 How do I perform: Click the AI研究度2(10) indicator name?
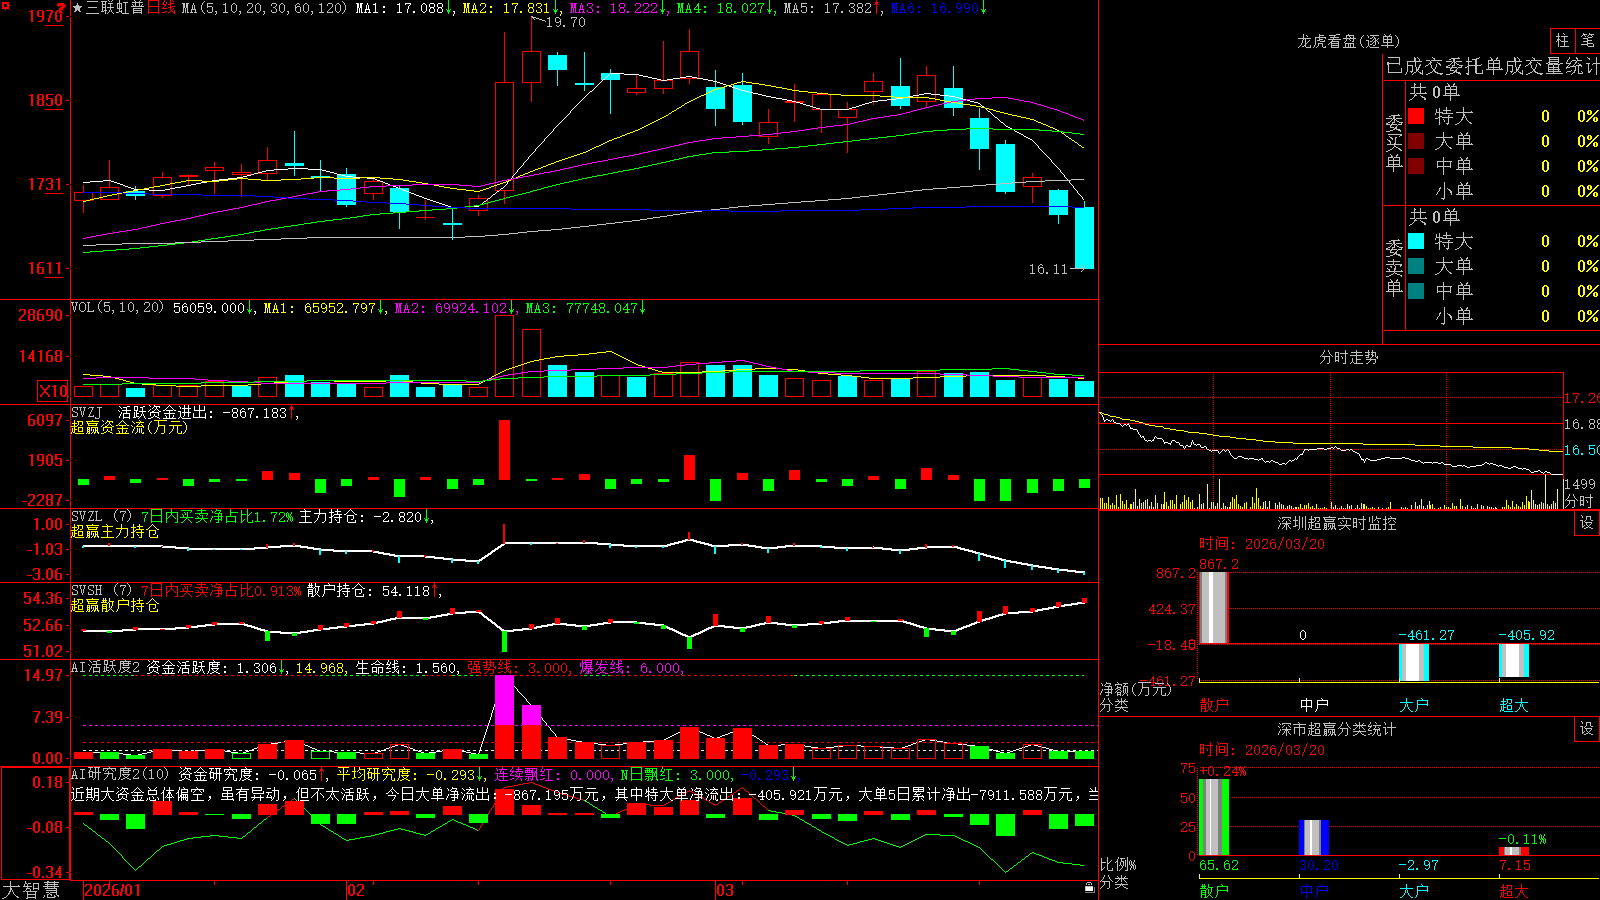click(120, 774)
